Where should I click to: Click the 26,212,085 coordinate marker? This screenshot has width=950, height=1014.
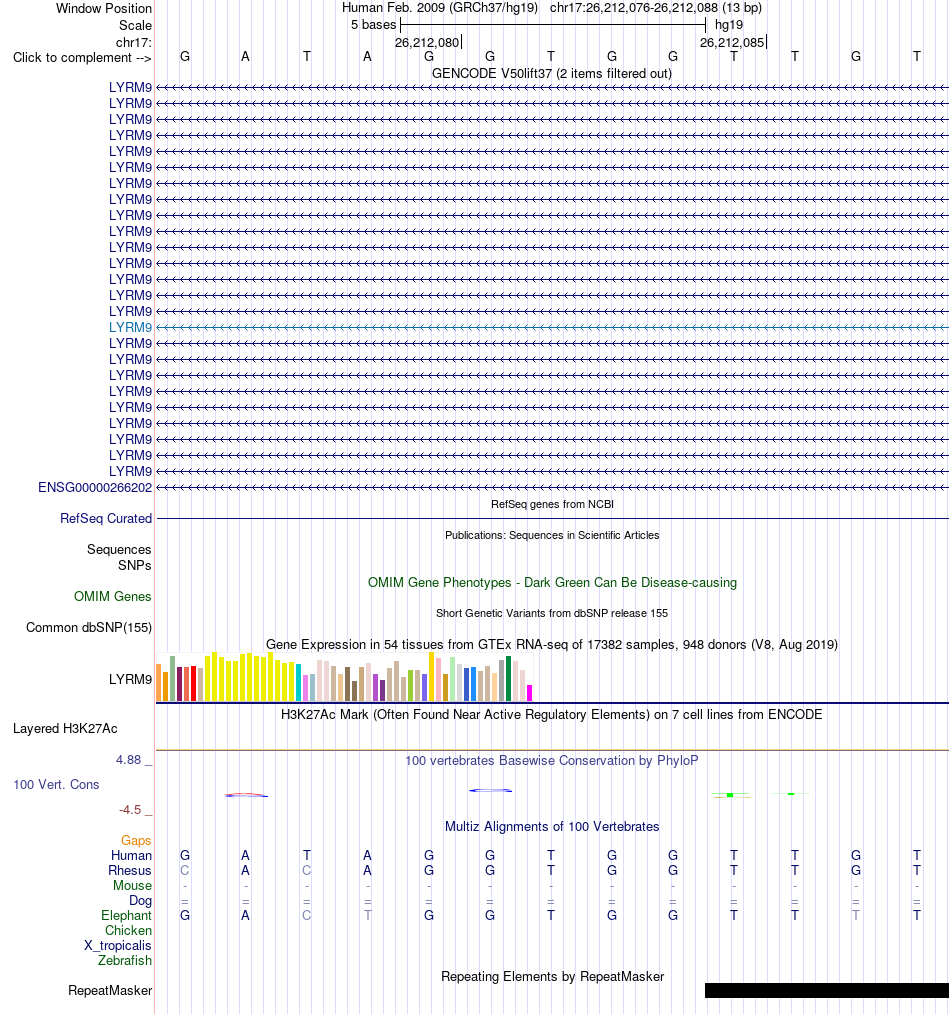click(732, 42)
